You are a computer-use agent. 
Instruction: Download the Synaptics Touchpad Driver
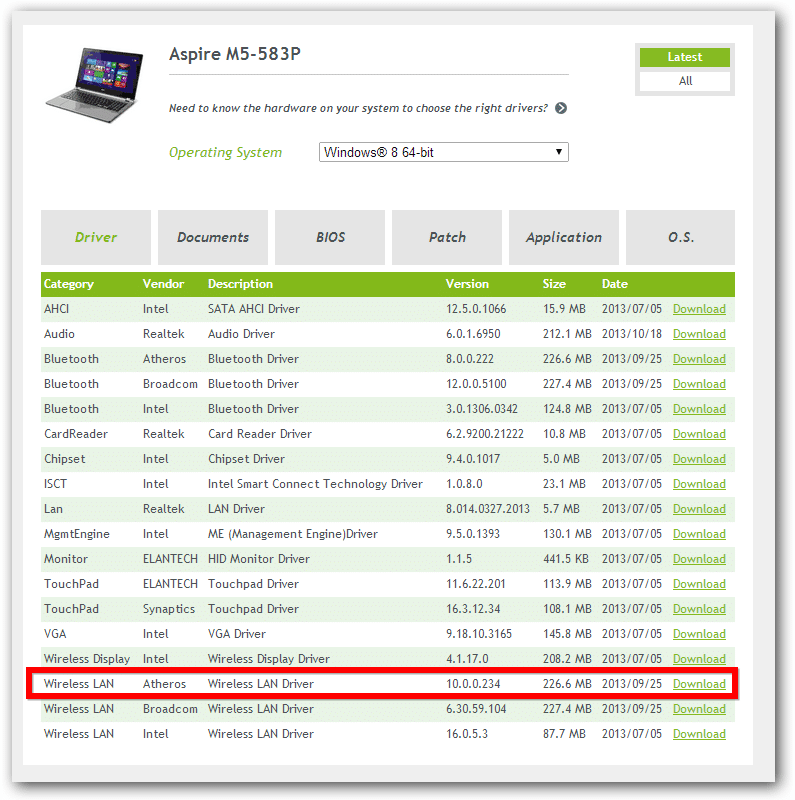(x=699, y=609)
